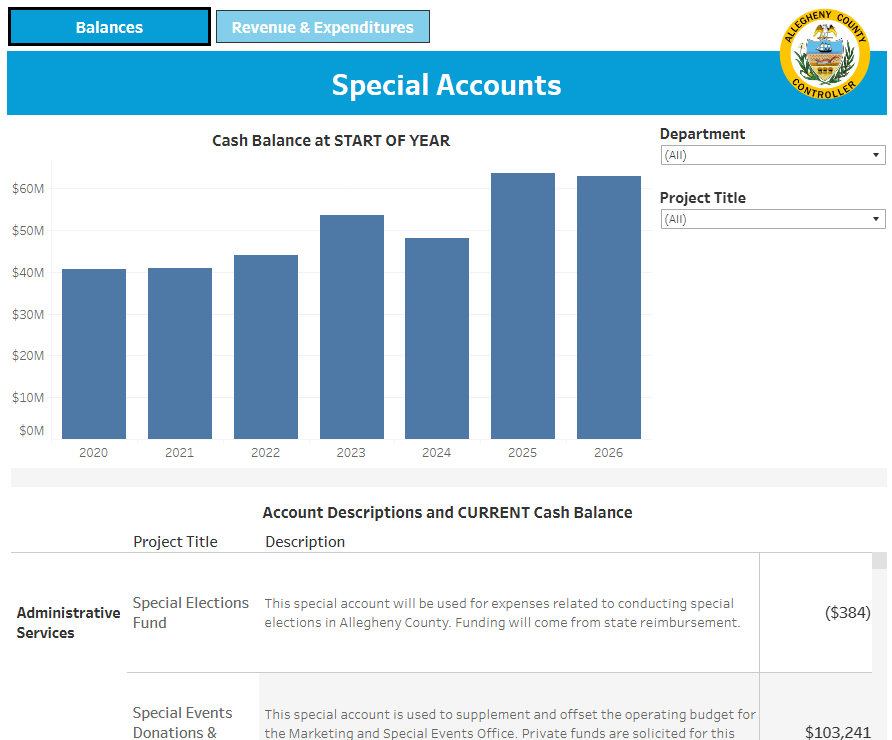Image resolution: width=892 pixels, height=740 pixels.
Task: Switch to the Balances tab
Action: click(x=109, y=27)
